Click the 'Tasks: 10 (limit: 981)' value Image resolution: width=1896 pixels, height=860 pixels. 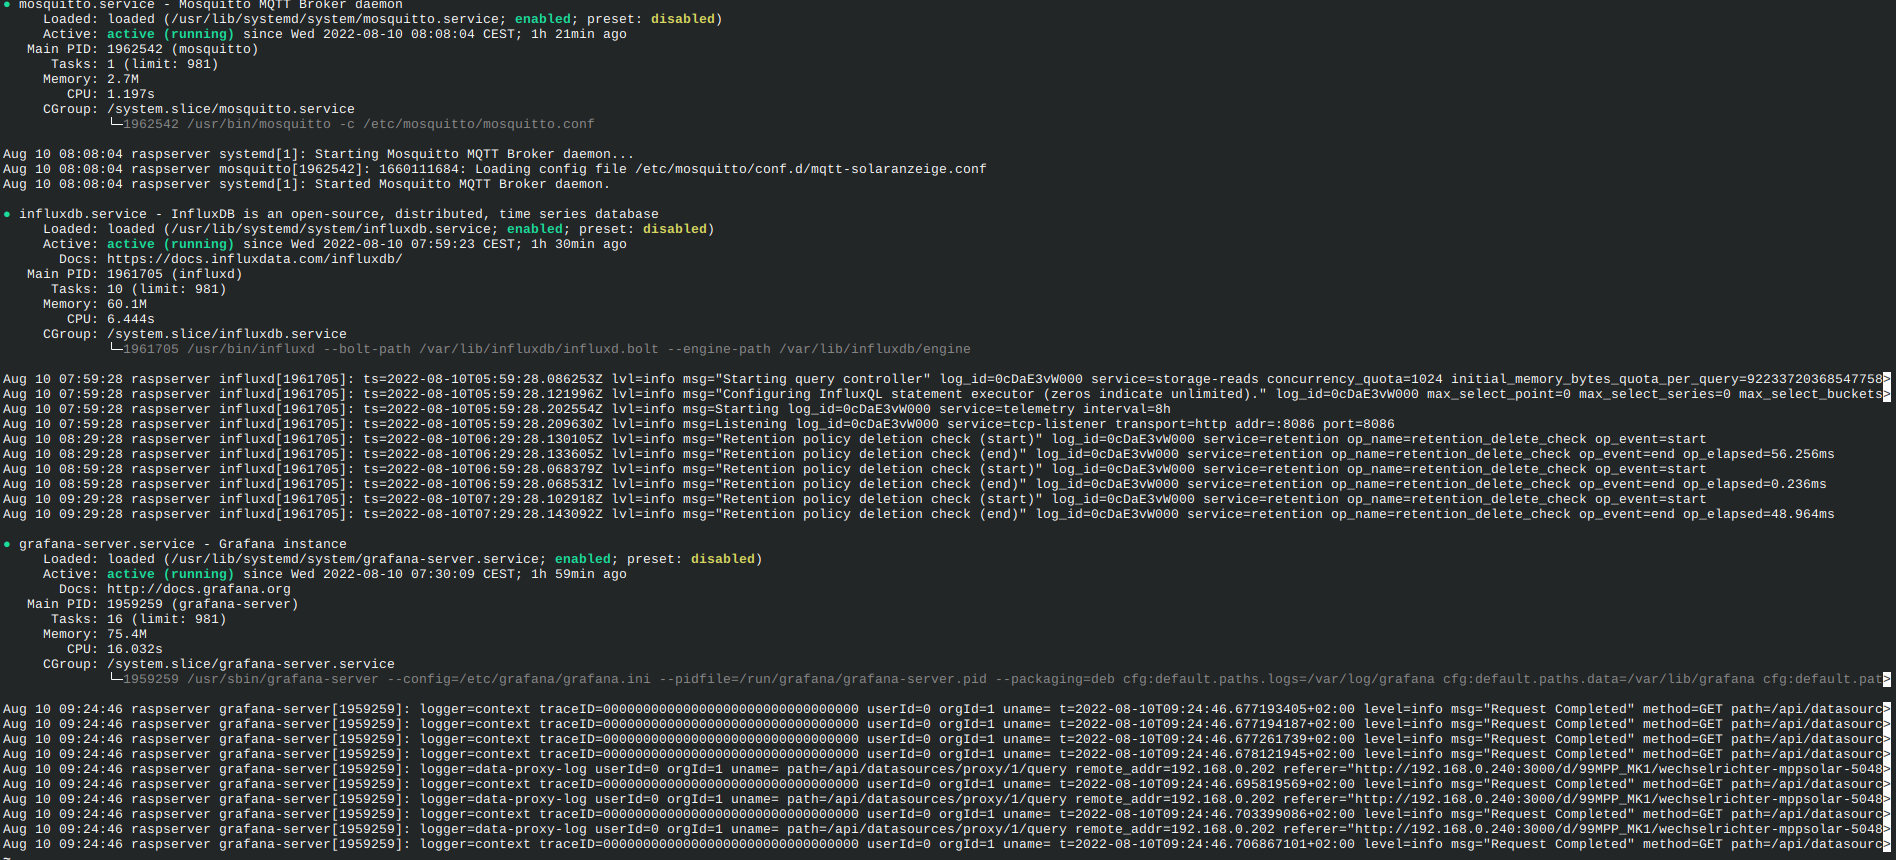click(167, 289)
